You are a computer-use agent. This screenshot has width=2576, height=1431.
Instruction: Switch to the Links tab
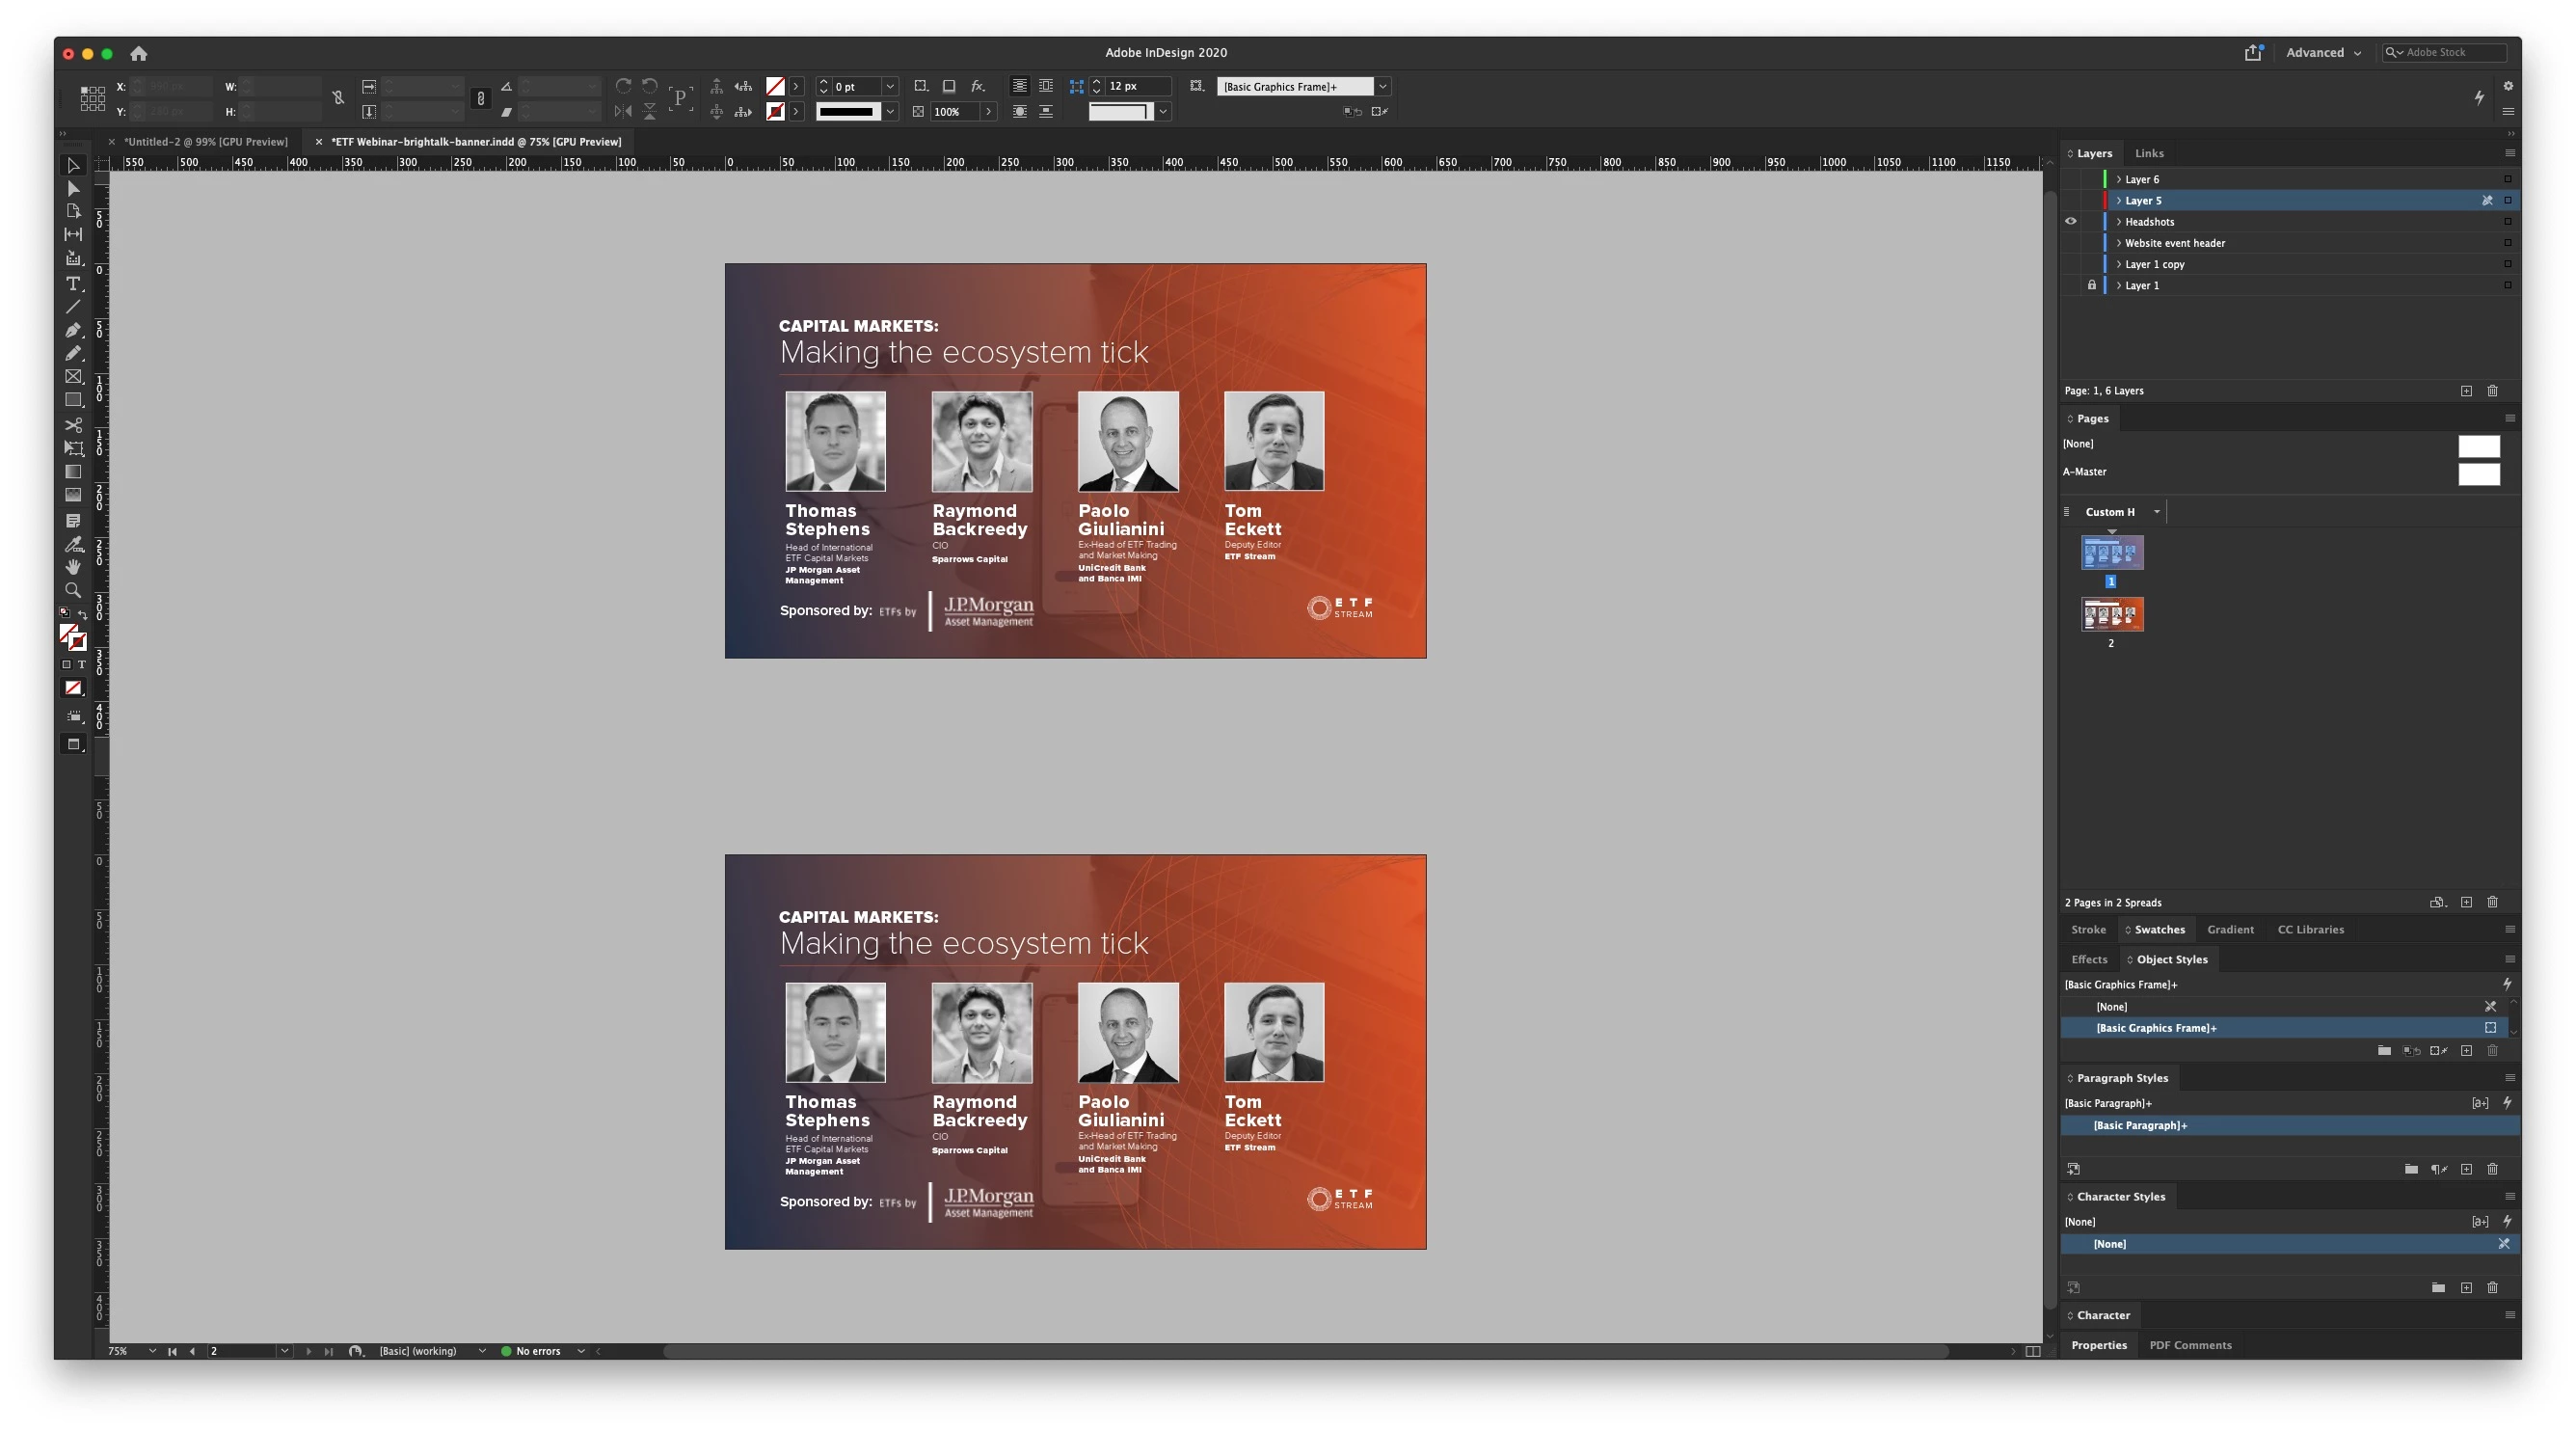click(x=2148, y=153)
